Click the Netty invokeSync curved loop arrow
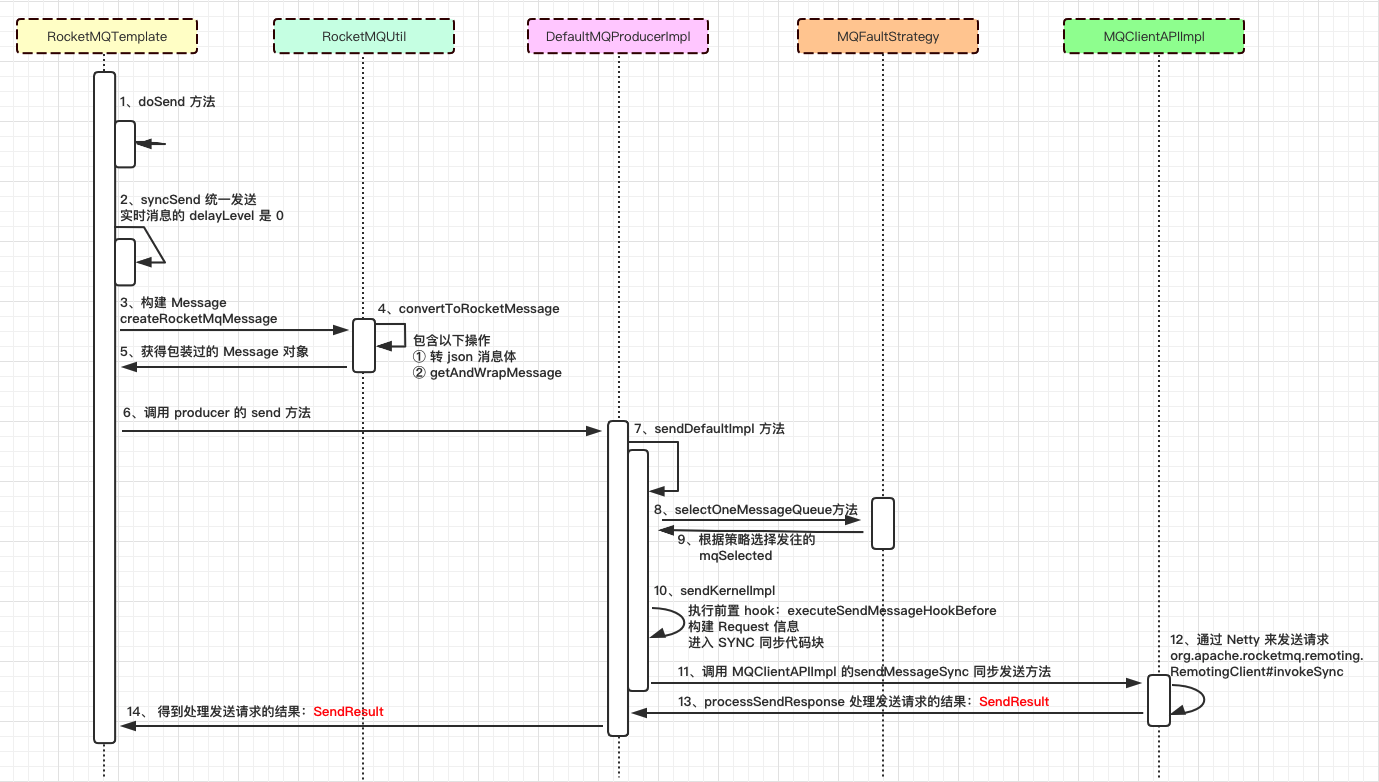 coord(1187,697)
